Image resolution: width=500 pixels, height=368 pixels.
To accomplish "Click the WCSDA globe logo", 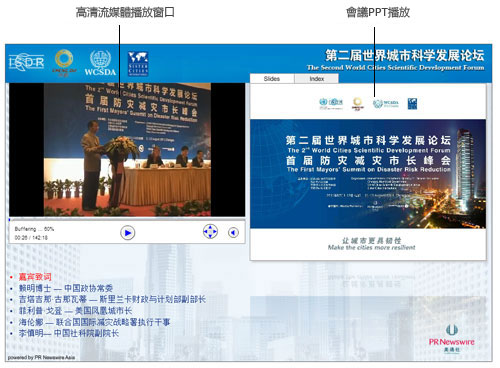I will [x=100, y=63].
